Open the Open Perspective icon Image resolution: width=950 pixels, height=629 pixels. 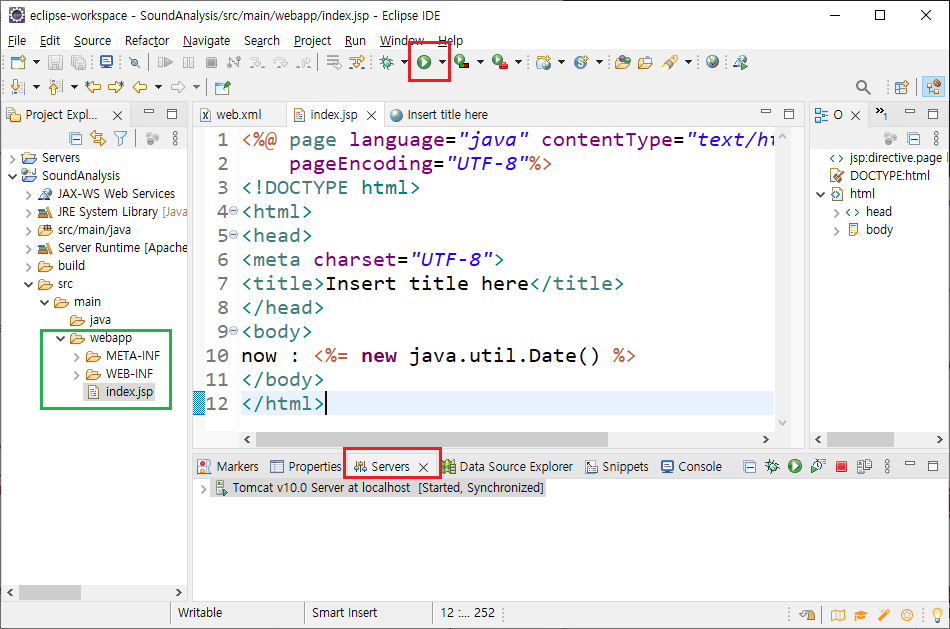901,88
